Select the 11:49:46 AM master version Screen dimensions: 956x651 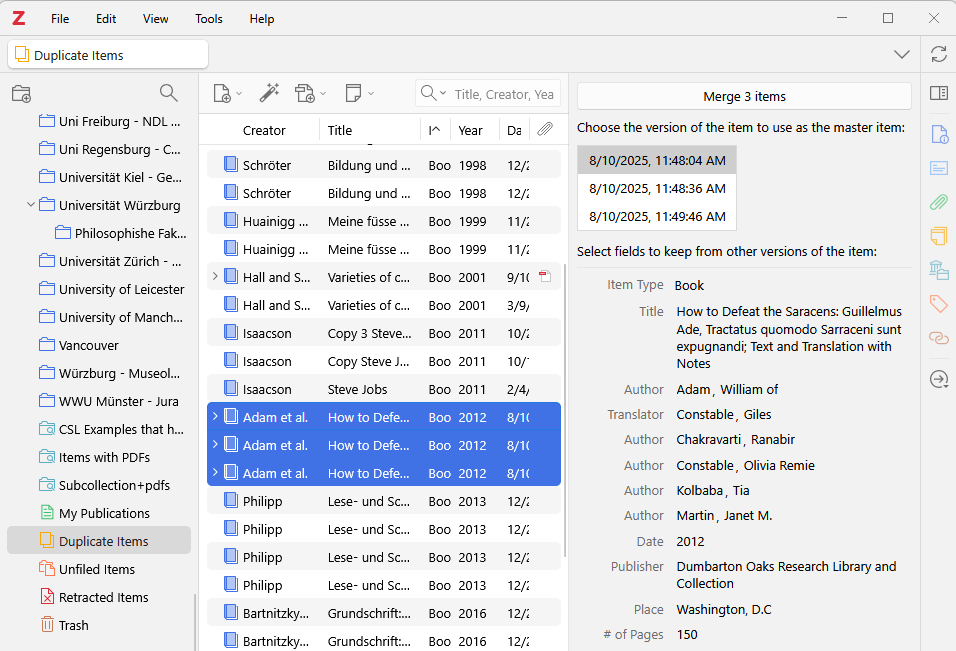coord(657,216)
